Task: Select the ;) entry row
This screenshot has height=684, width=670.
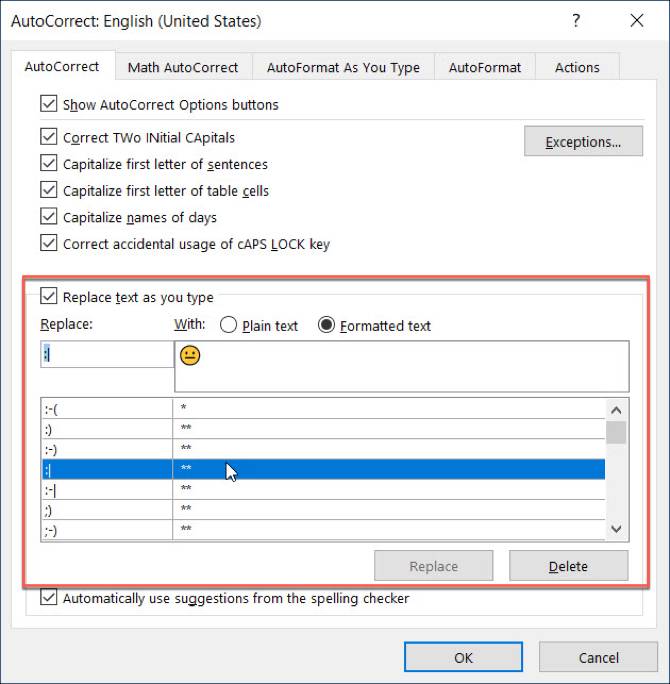Action: coord(323,509)
